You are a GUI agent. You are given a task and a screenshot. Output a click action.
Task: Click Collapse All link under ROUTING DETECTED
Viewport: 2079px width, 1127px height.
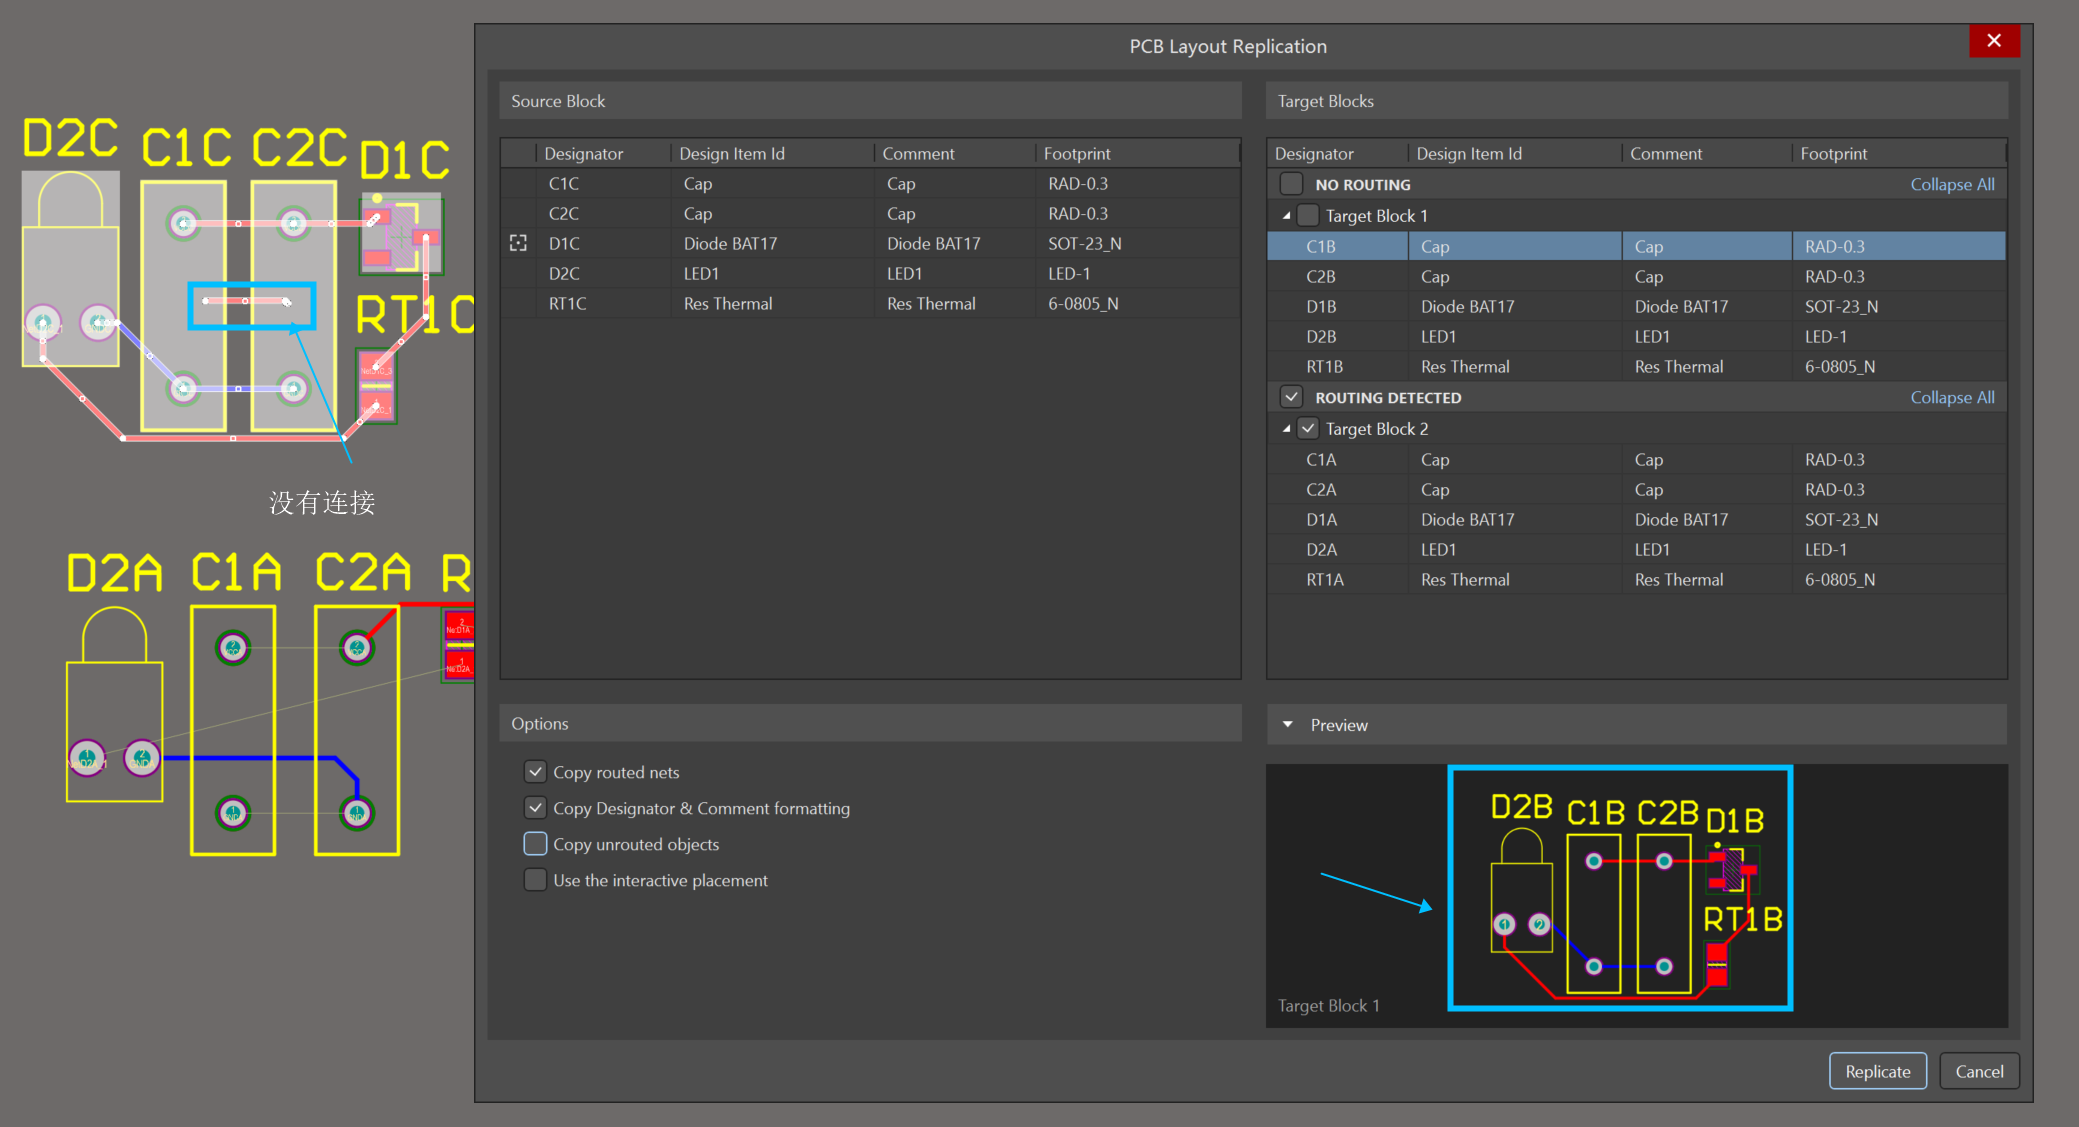(1951, 397)
